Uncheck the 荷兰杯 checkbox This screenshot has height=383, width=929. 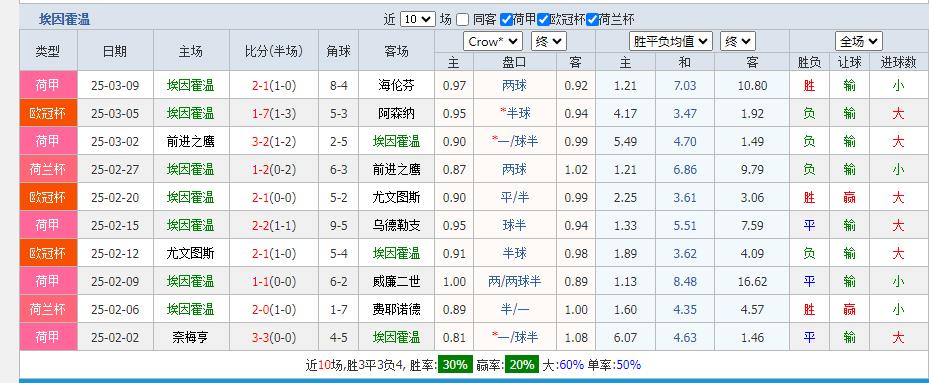pos(591,20)
